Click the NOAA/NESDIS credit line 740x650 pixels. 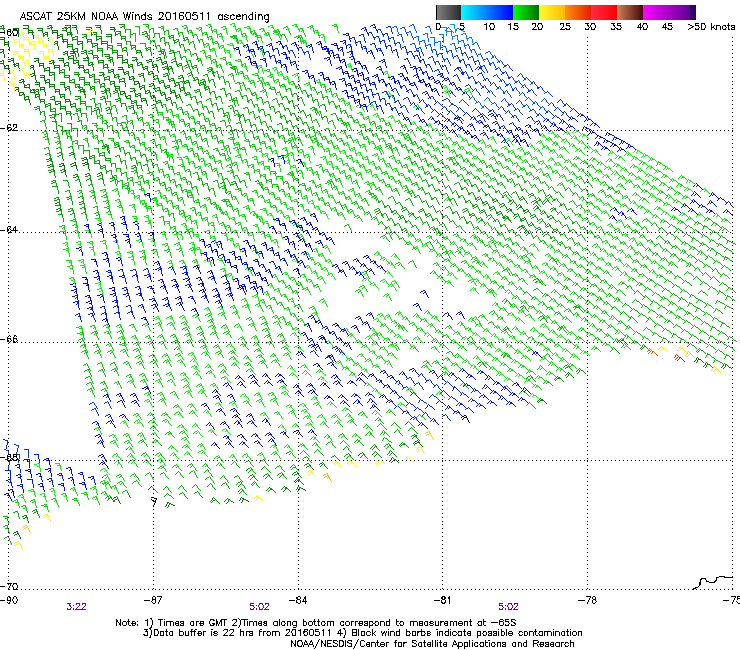pos(432,644)
